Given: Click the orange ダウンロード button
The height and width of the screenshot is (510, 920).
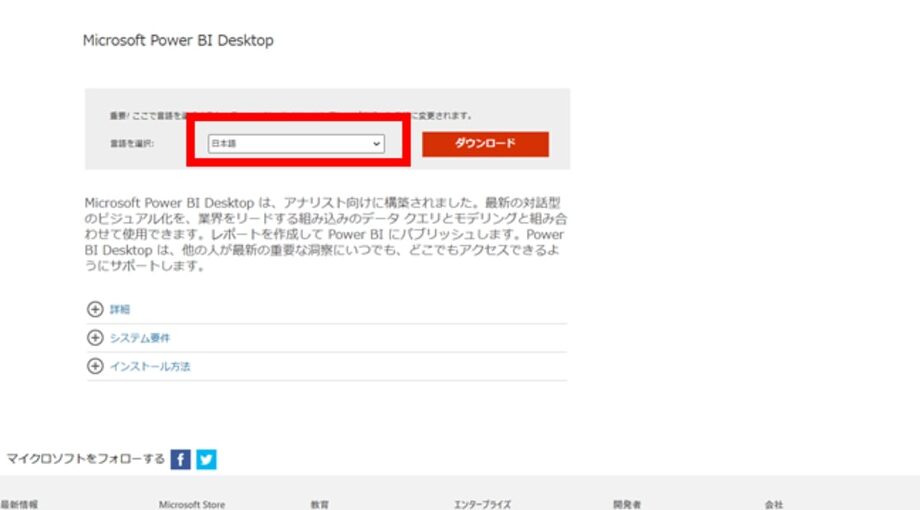Looking at the screenshot, I should point(485,144).
